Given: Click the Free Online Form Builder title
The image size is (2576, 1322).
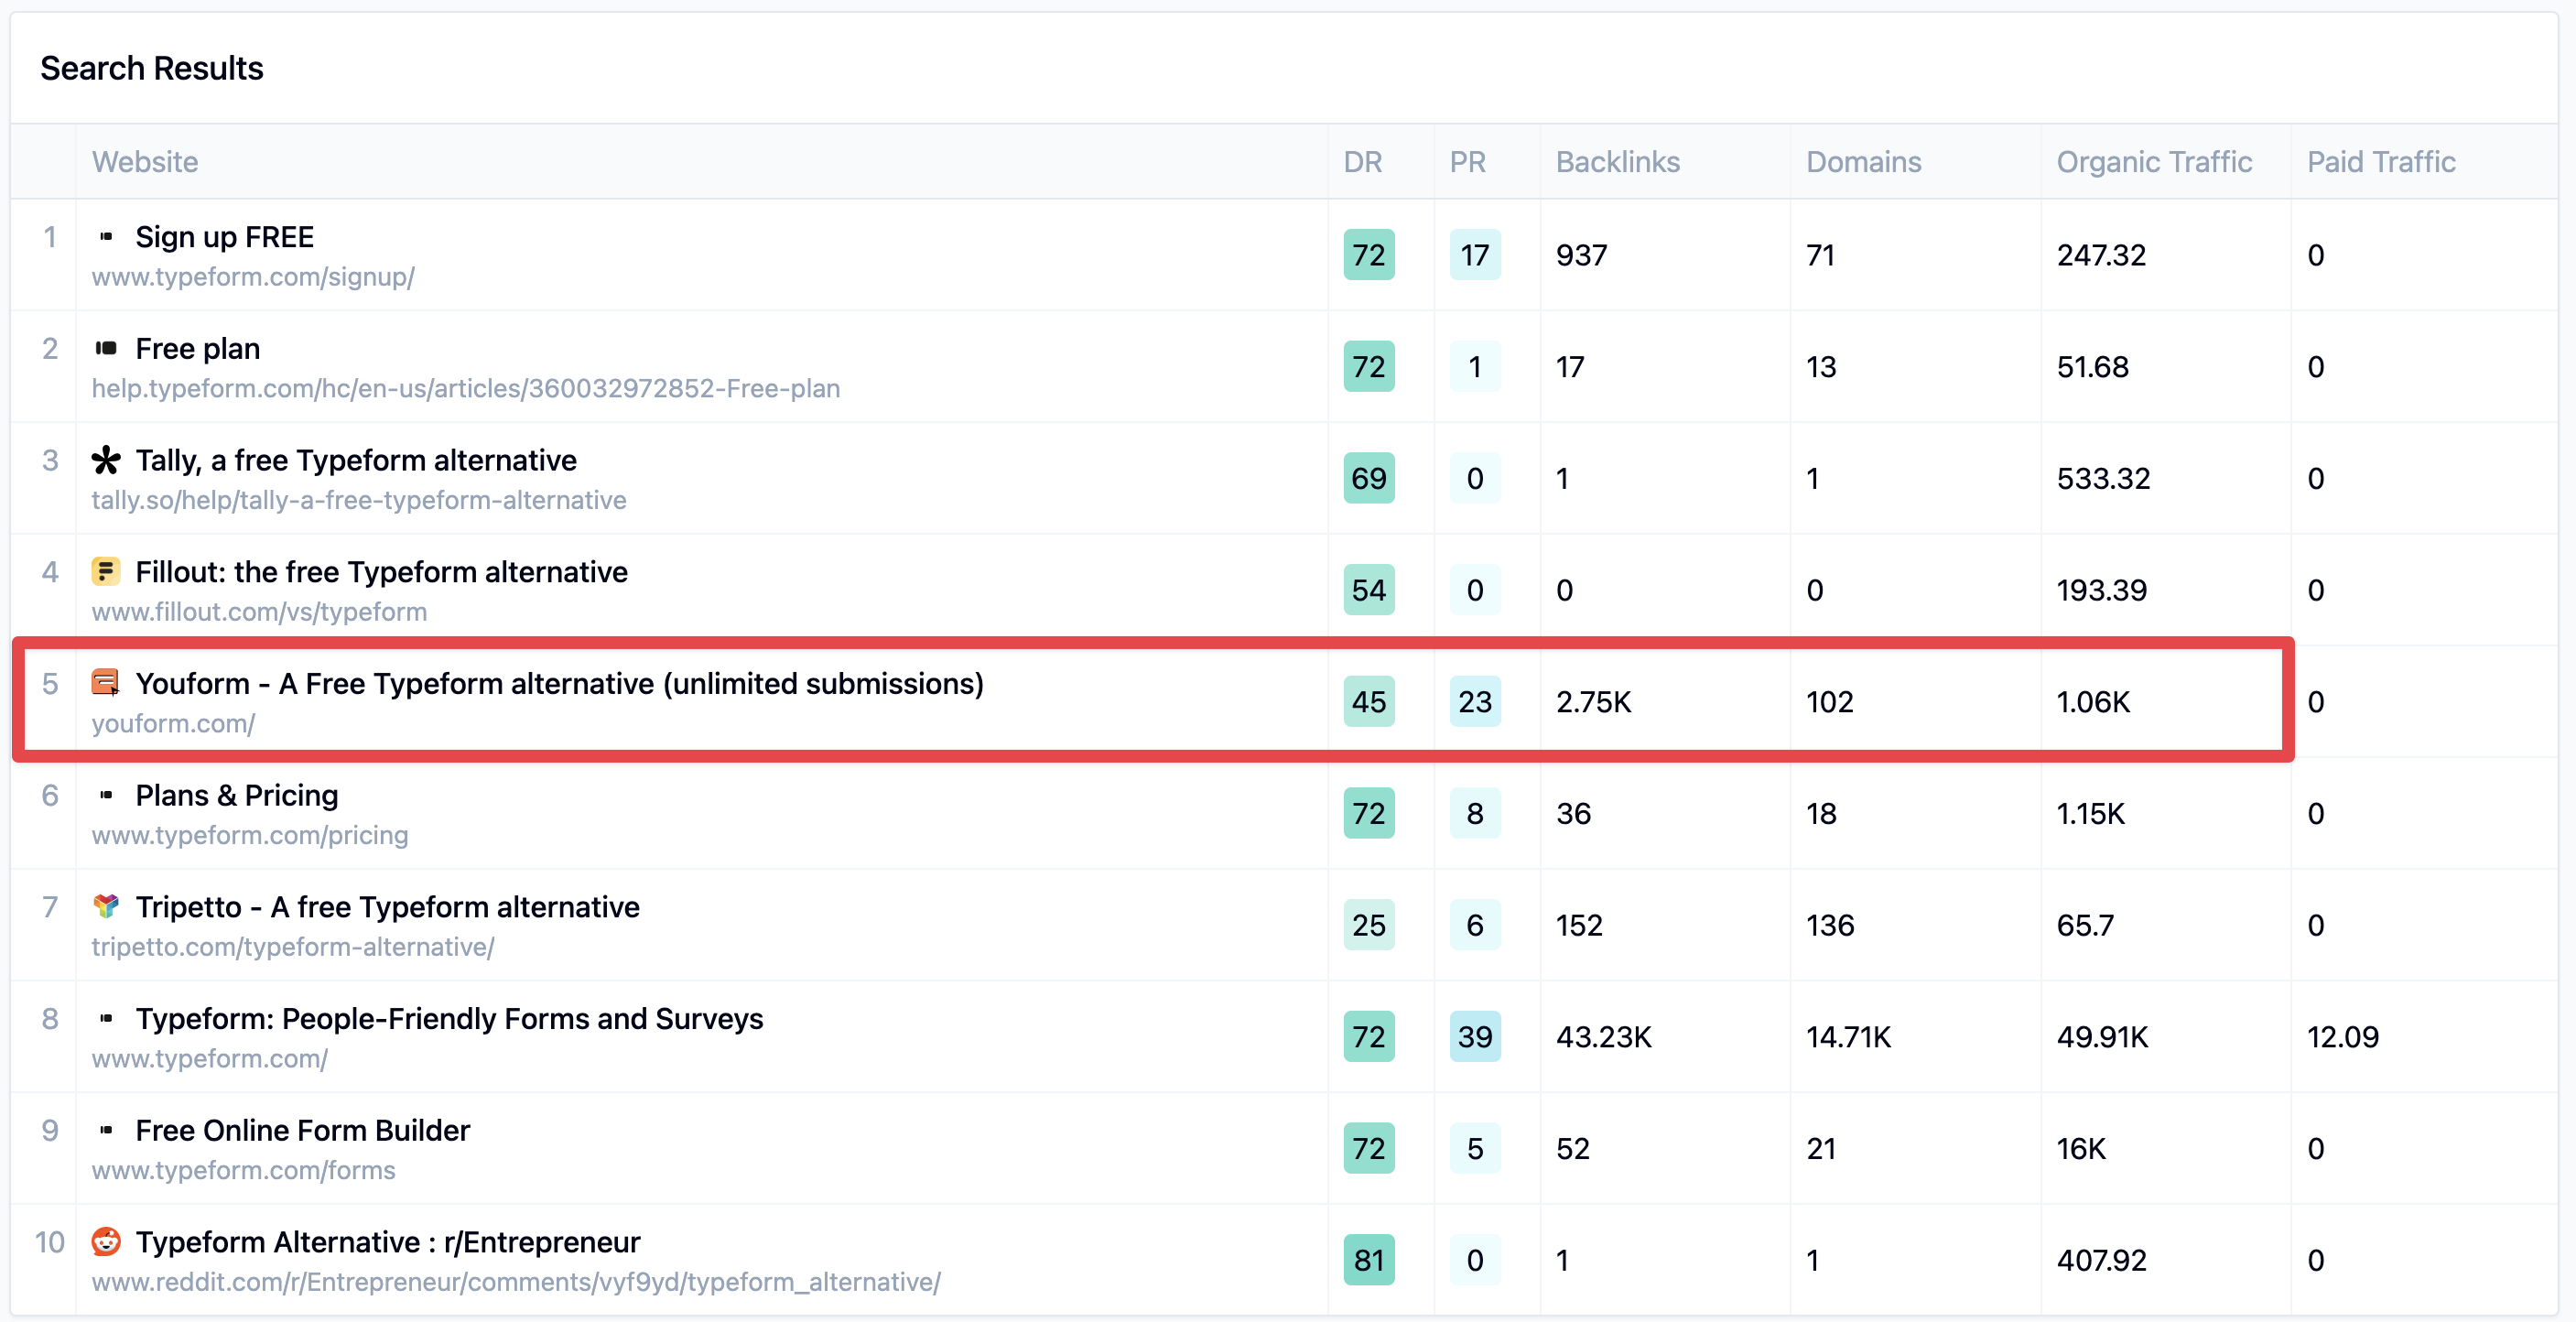Looking at the screenshot, I should click(302, 1130).
